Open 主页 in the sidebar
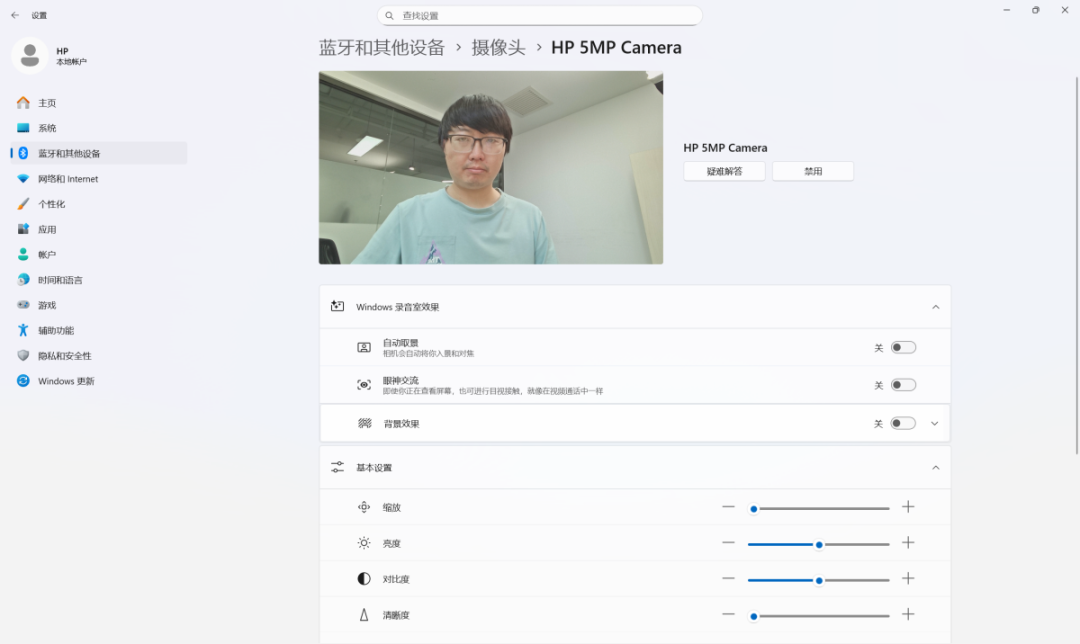1080x644 pixels. tap(98, 103)
